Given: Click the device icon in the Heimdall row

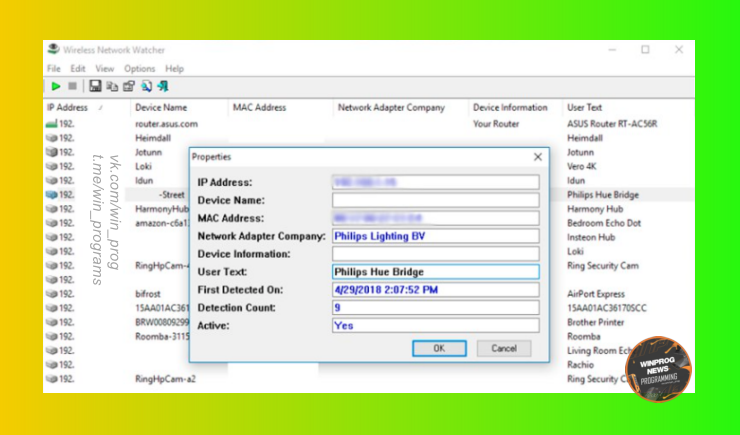Looking at the screenshot, I should [x=51, y=138].
